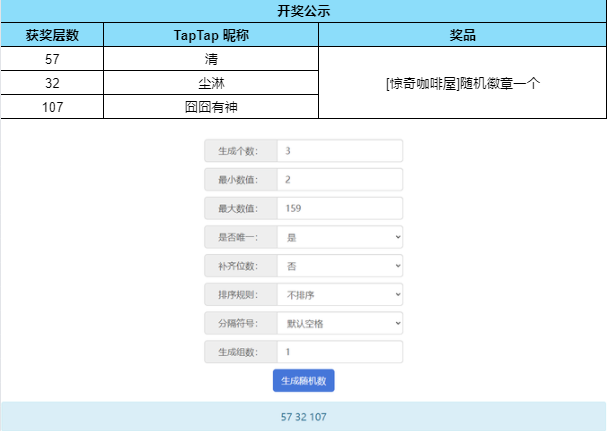Click the 奖品 column header

point(462,35)
